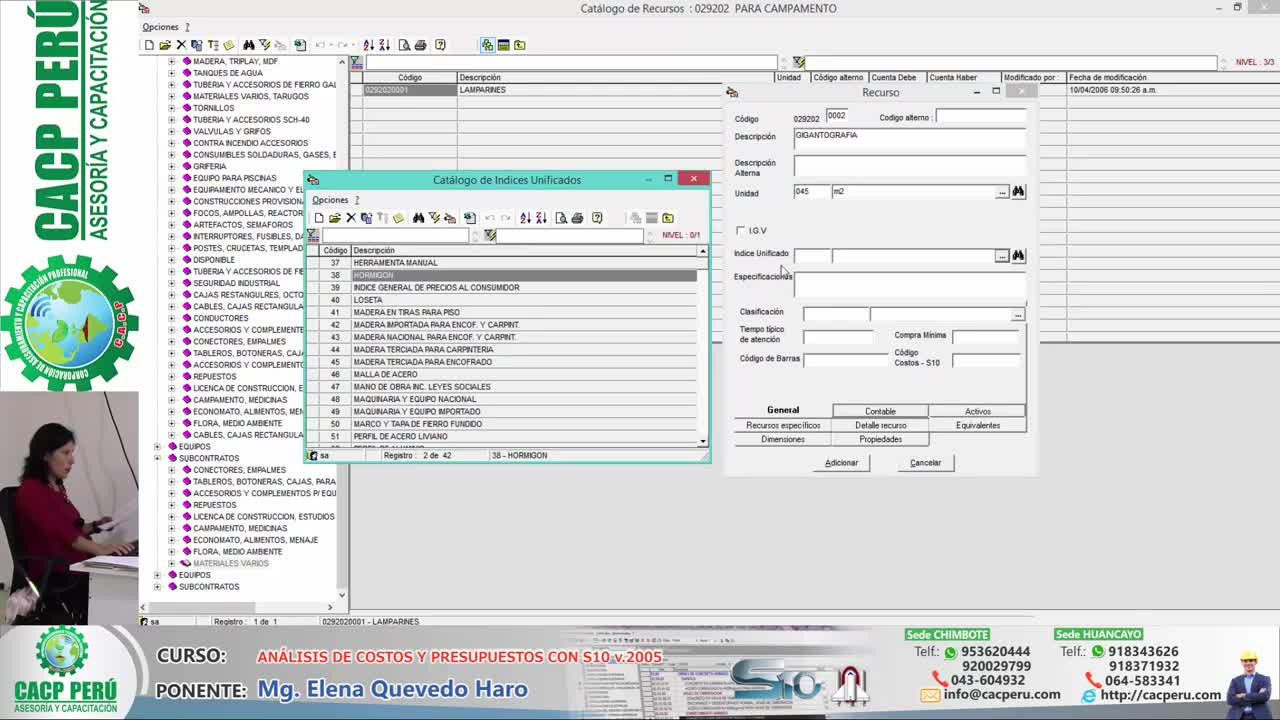Image resolution: width=1280 pixels, height=720 pixels.
Task: Open Opciones menu in Indices Unificados window
Action: 330,200
